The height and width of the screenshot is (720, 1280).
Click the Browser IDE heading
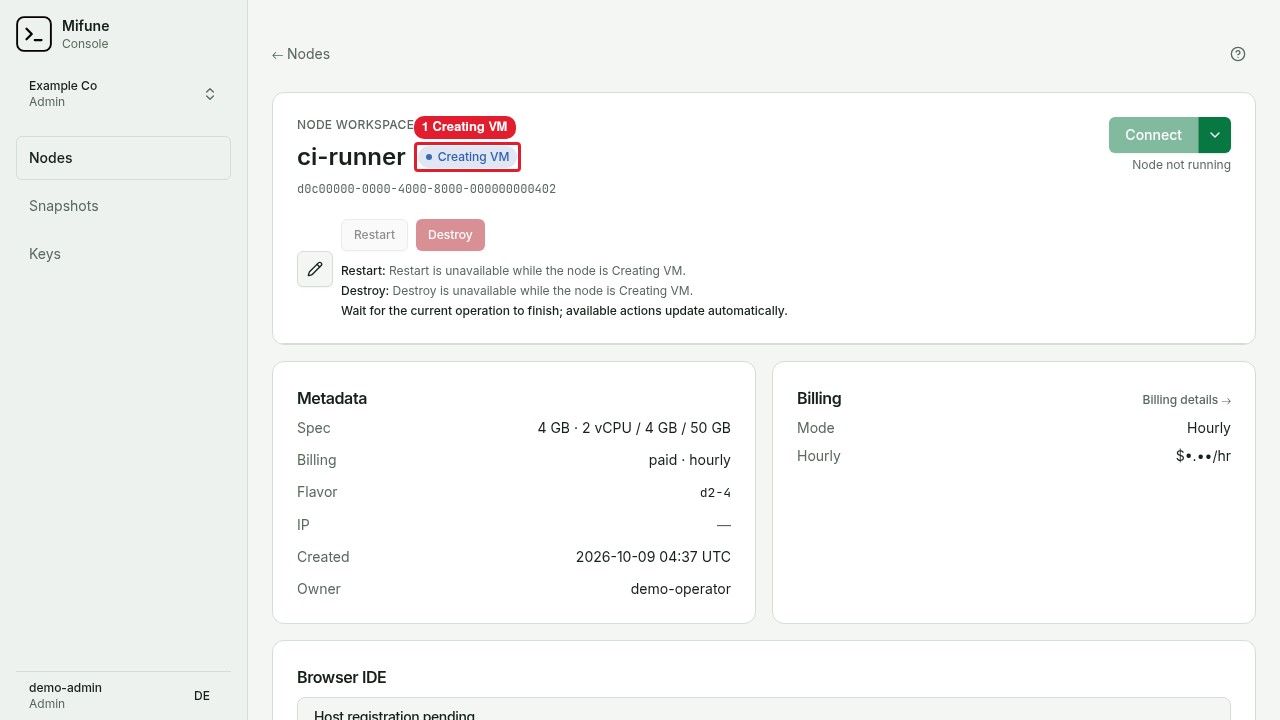tap(342, 678)
